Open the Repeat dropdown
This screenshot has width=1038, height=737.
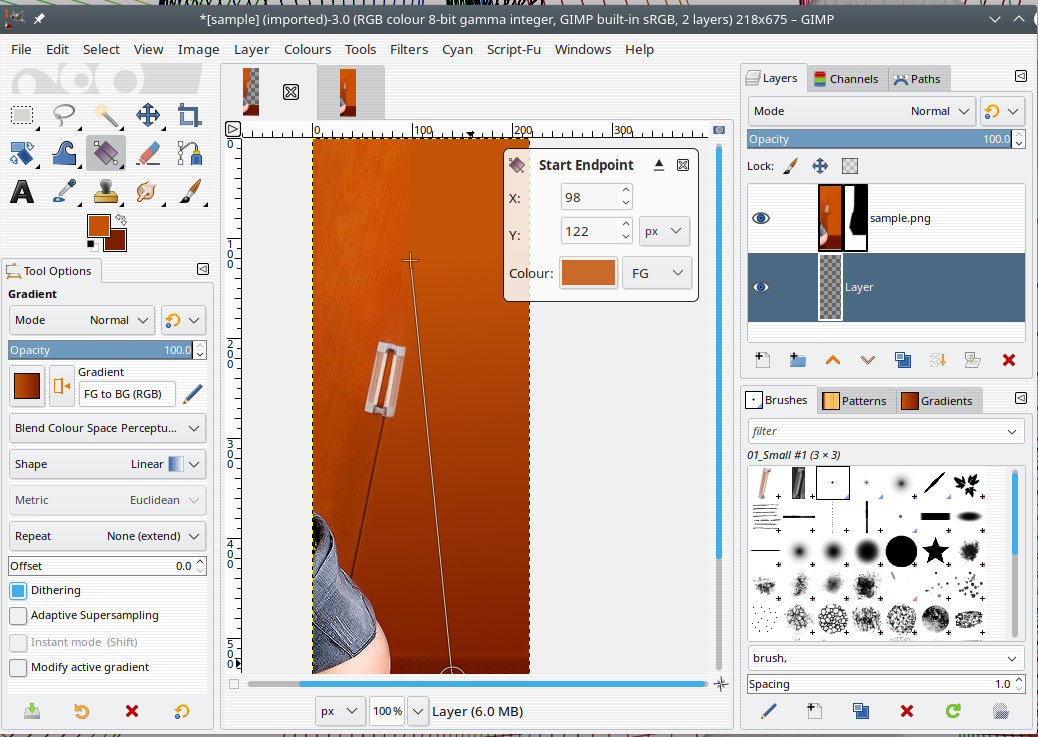pyautogui.click(x=107, y=536)
